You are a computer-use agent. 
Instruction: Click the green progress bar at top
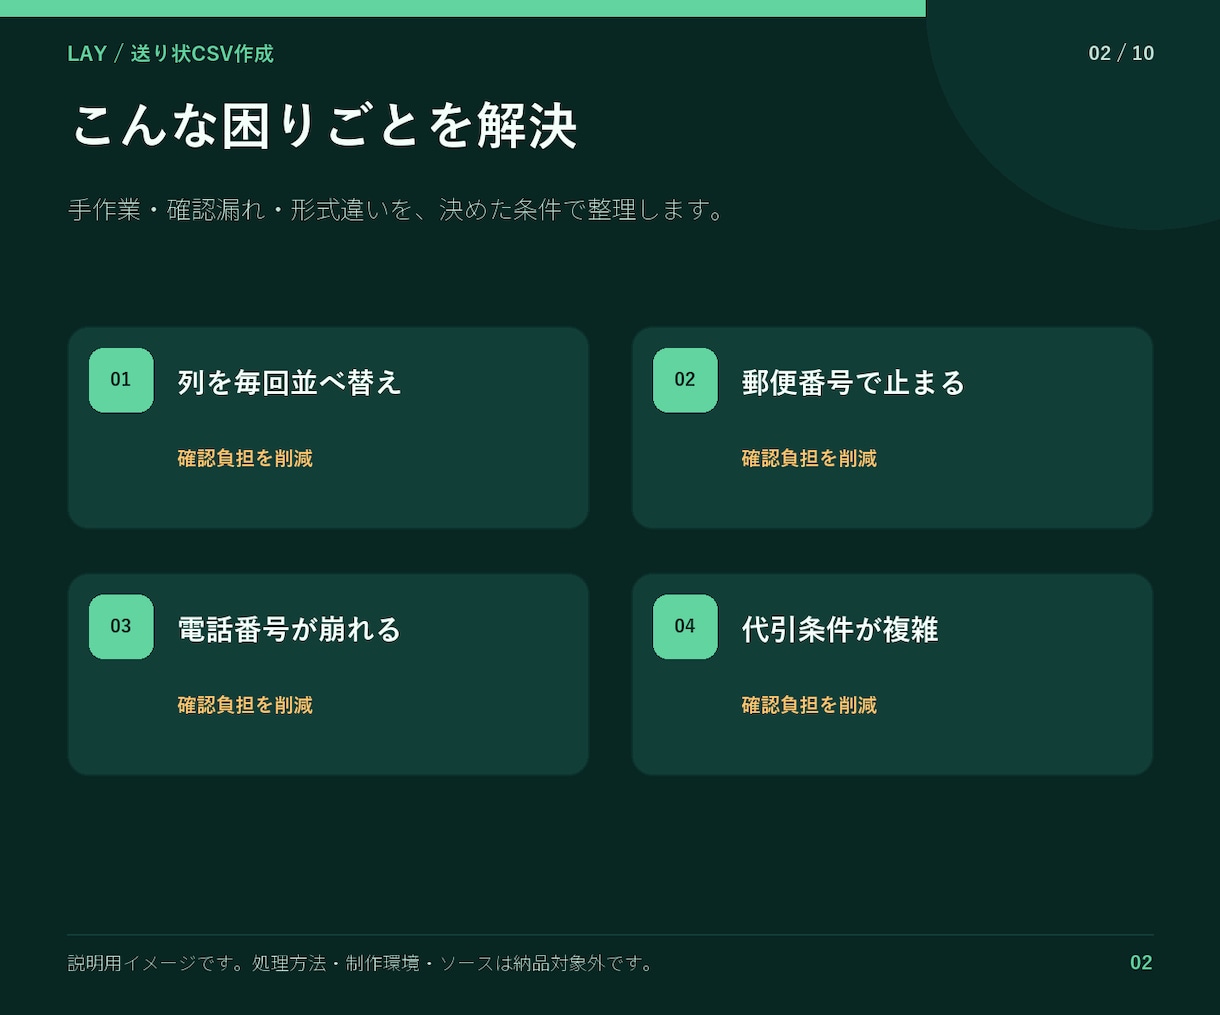tap(463, 8)
